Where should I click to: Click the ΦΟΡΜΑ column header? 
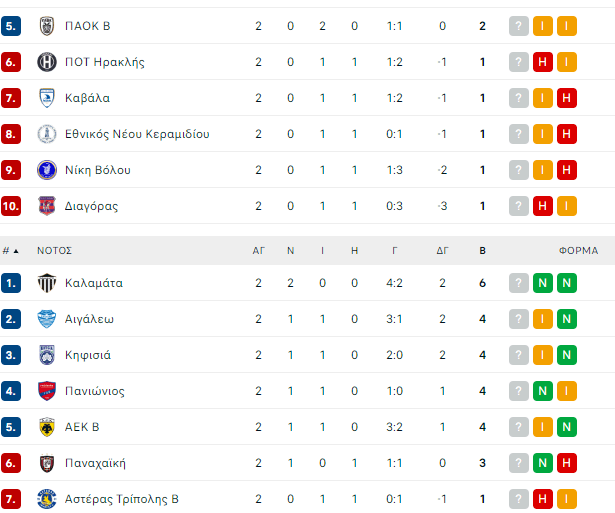click(x=578, y=251)
